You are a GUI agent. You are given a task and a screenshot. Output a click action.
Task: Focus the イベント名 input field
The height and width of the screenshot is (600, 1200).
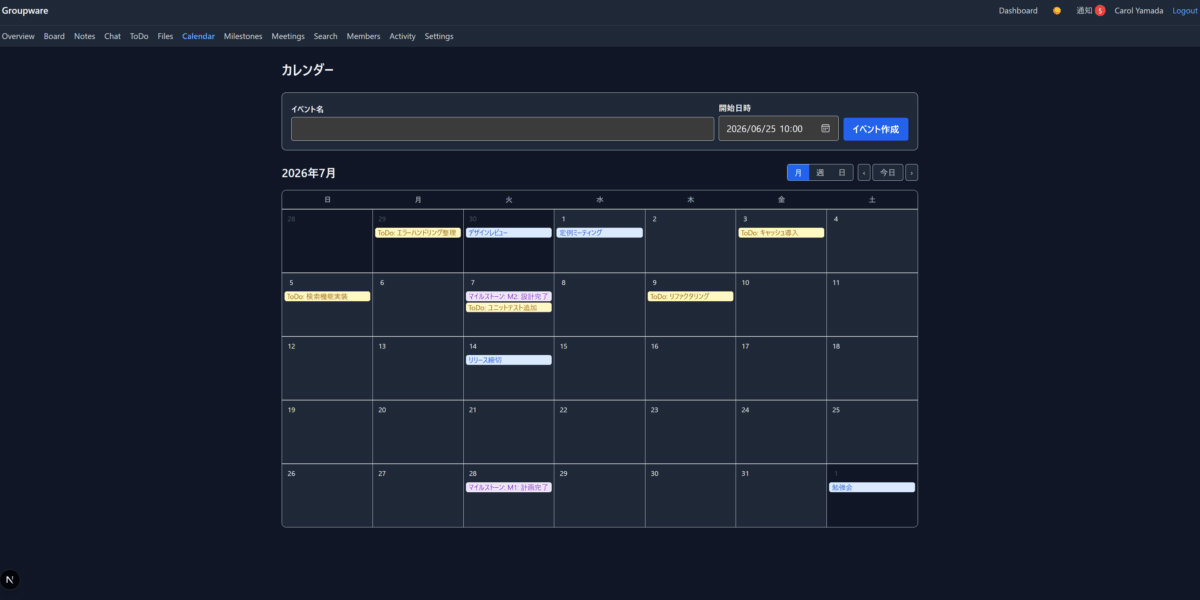pos(503,129)
